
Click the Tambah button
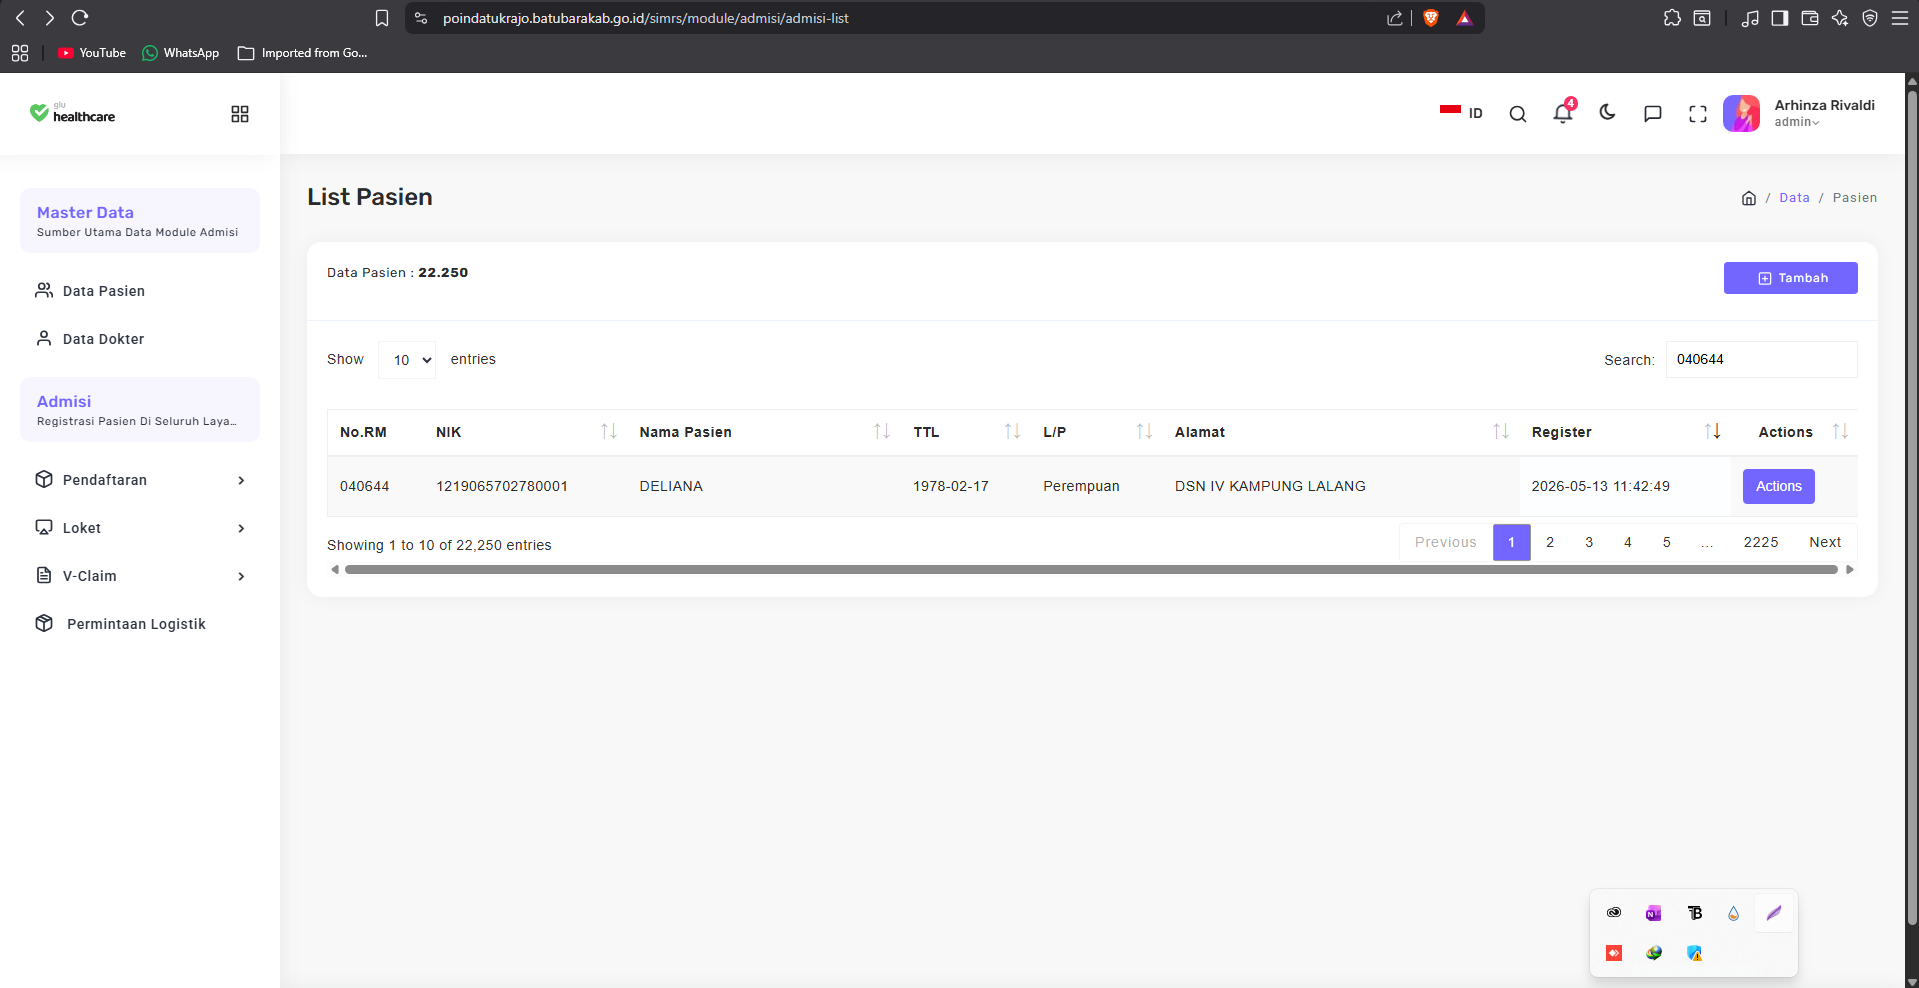click(x=1790, y=278)
